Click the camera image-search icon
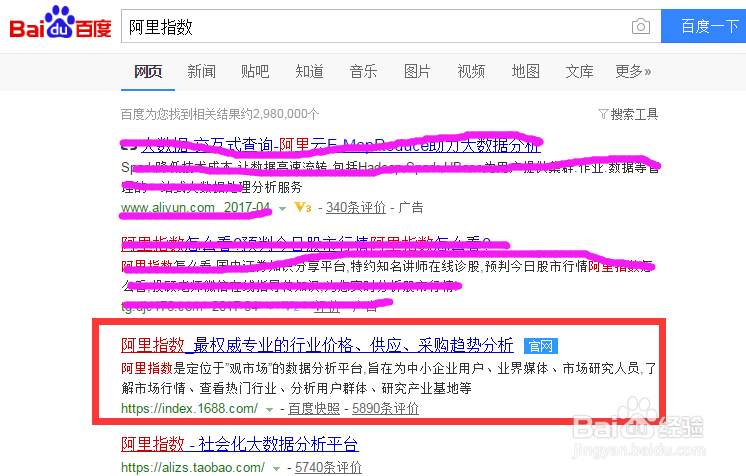 (640, 26)
